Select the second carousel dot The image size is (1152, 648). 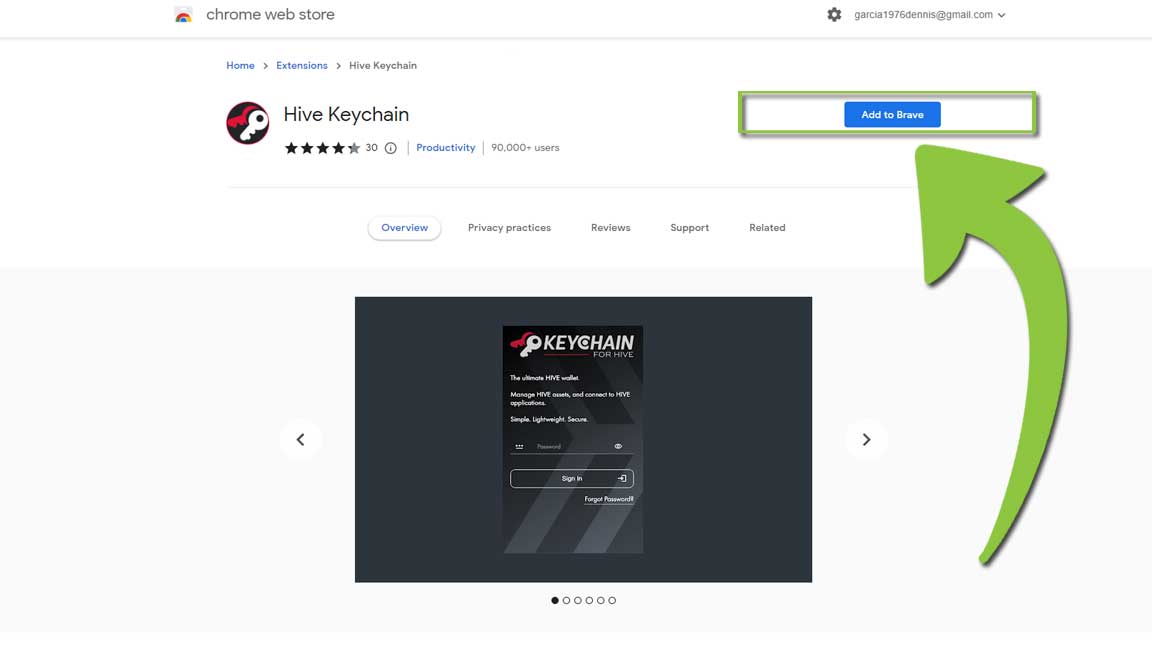[566, 600]
